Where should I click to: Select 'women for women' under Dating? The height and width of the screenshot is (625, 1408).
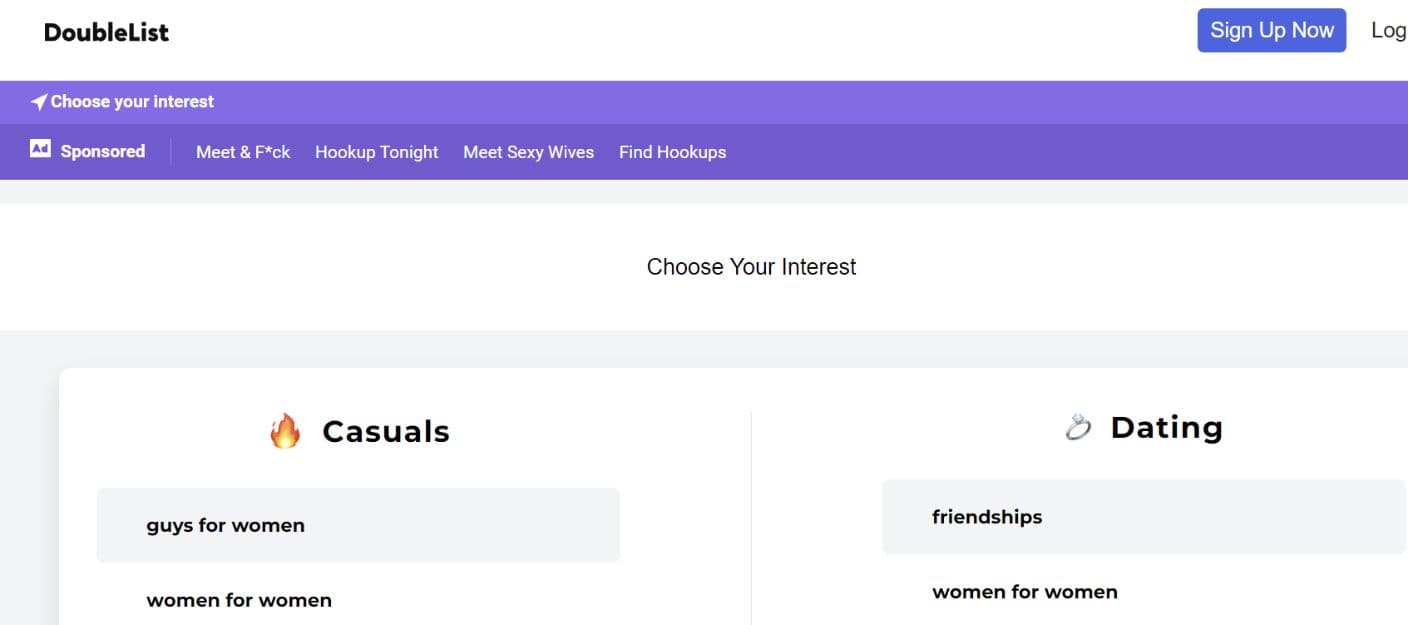click(x=1024, y=592)
